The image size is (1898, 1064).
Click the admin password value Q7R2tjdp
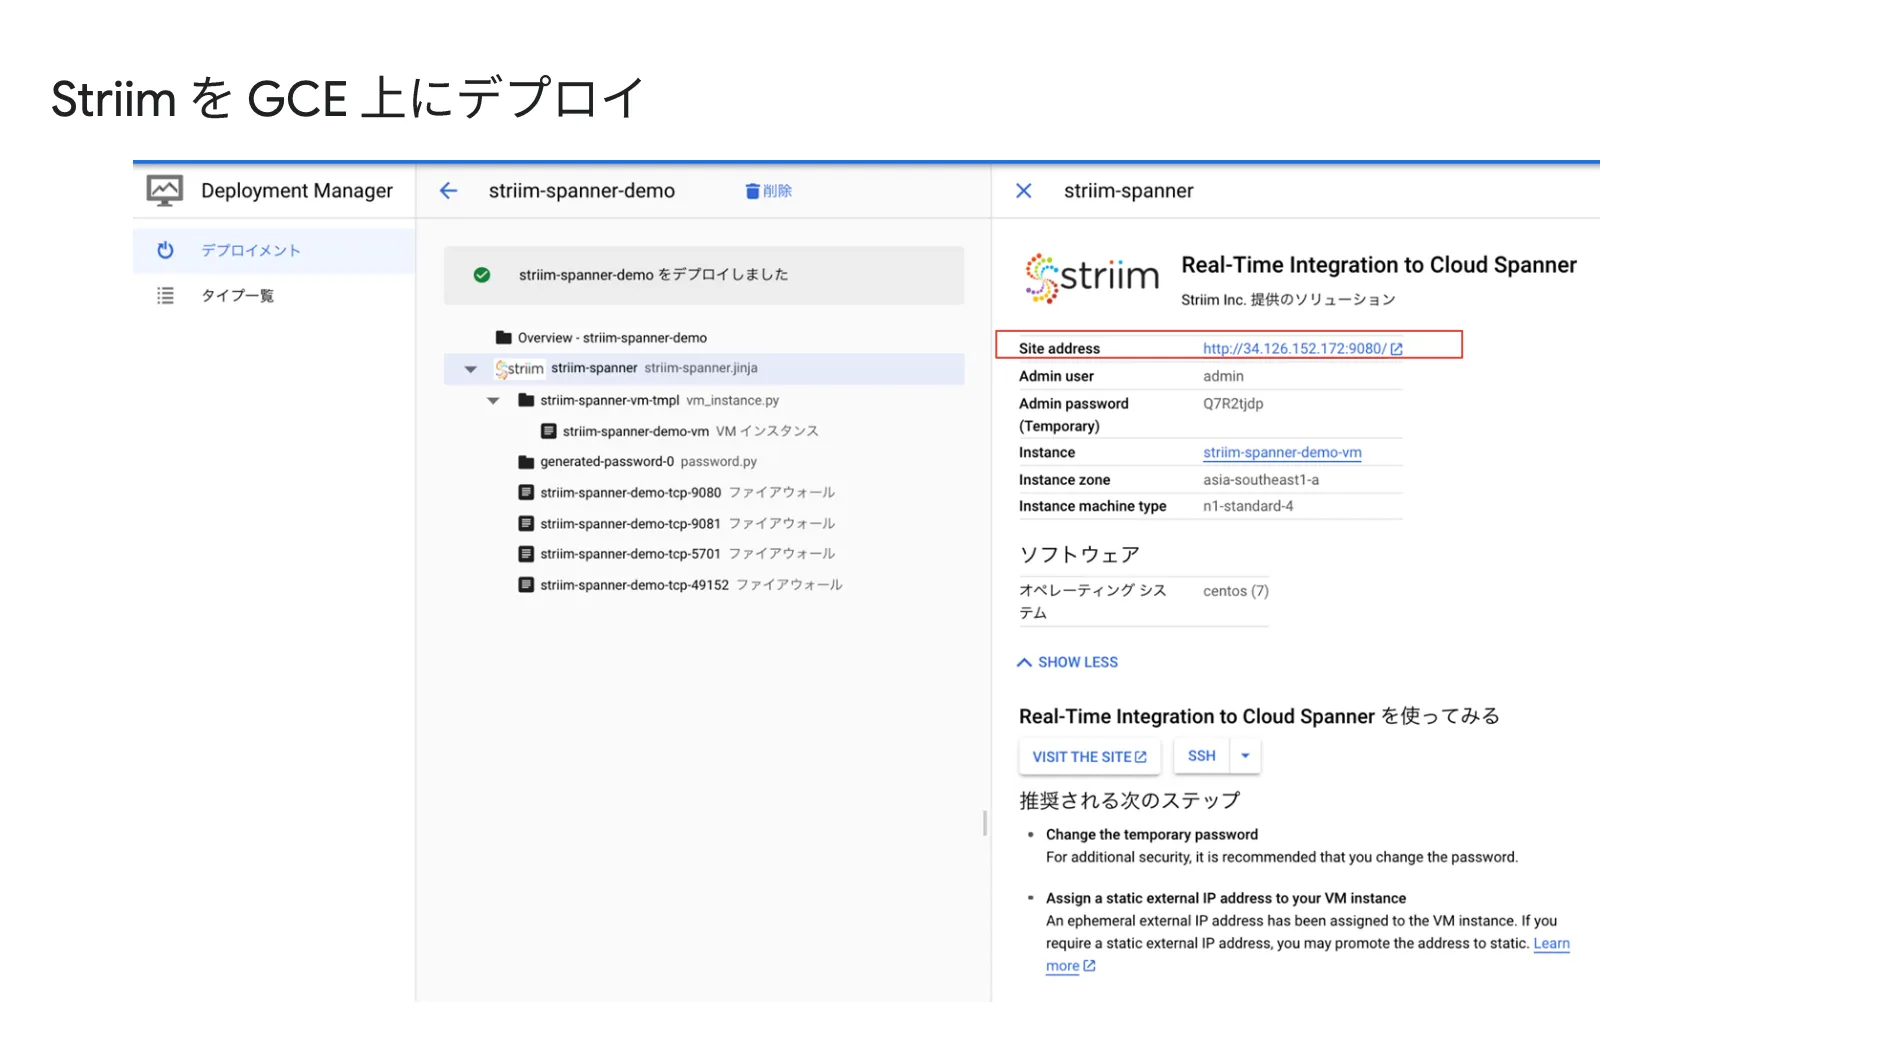(x=1233, y=404)
